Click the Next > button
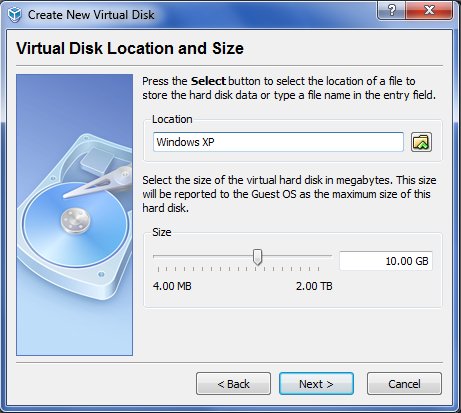Image resolution: width=461 pixels, height=413 pixels. tap(316, 384)
